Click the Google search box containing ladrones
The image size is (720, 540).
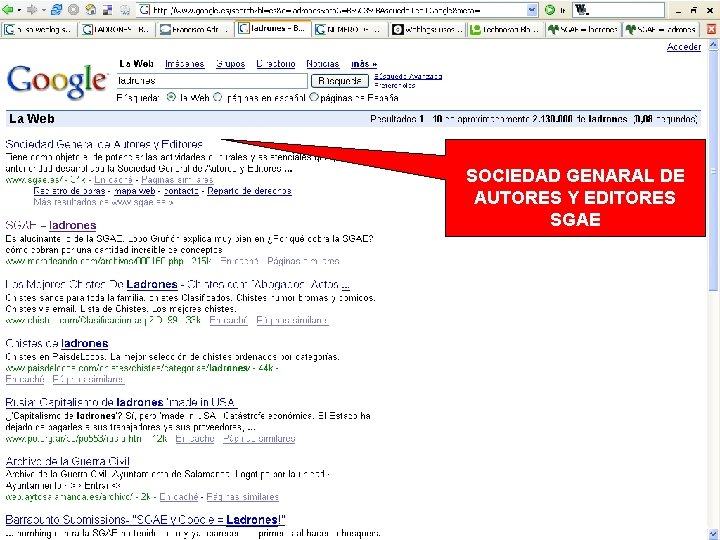point(212,81)
